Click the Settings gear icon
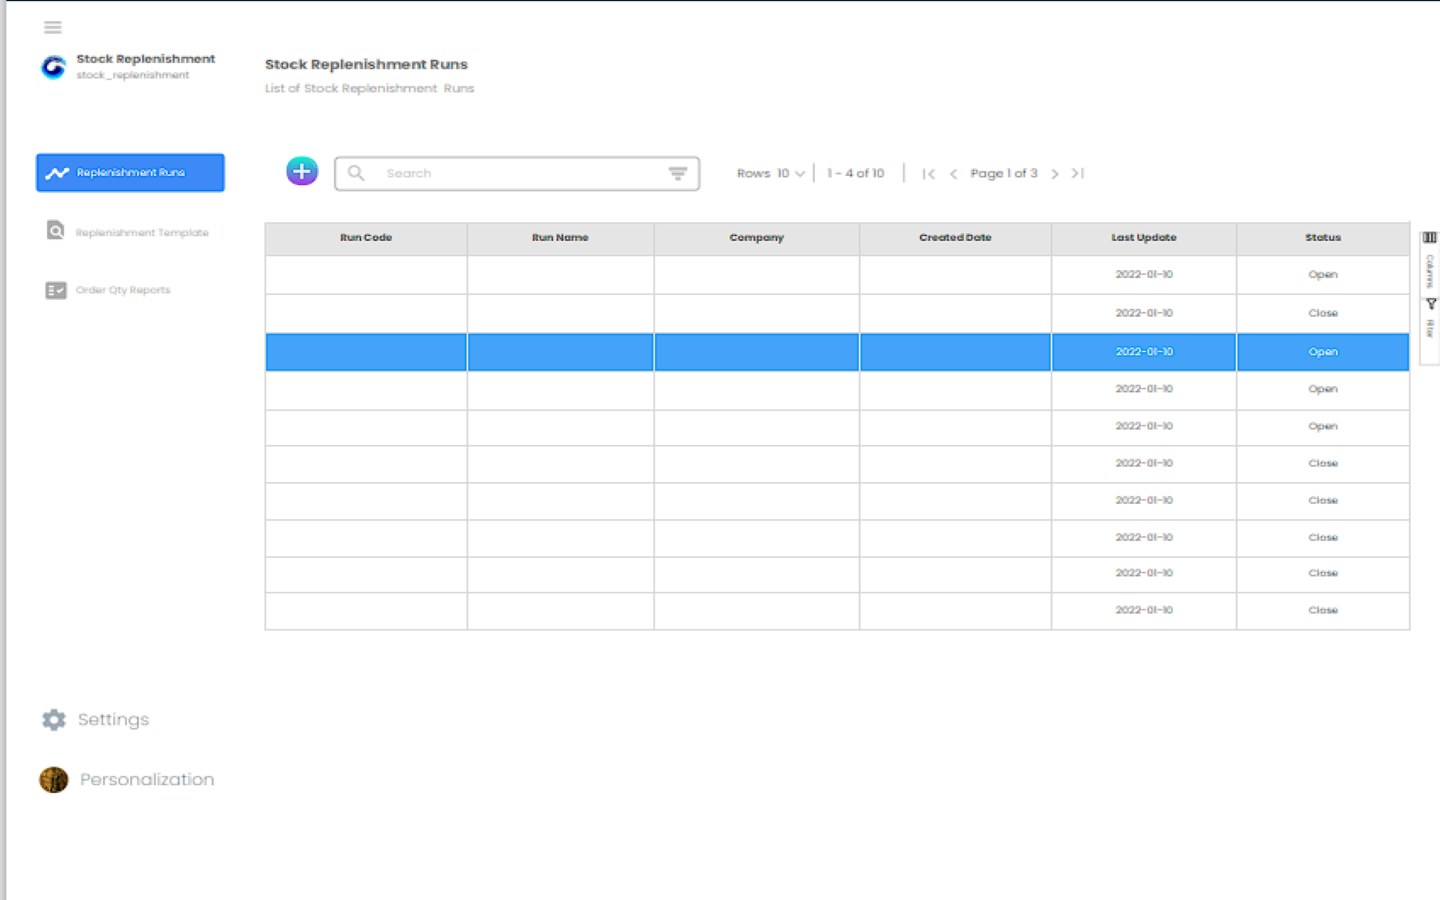The height and width of the screenshot is (900, 1440). click(x=54, y=720)
